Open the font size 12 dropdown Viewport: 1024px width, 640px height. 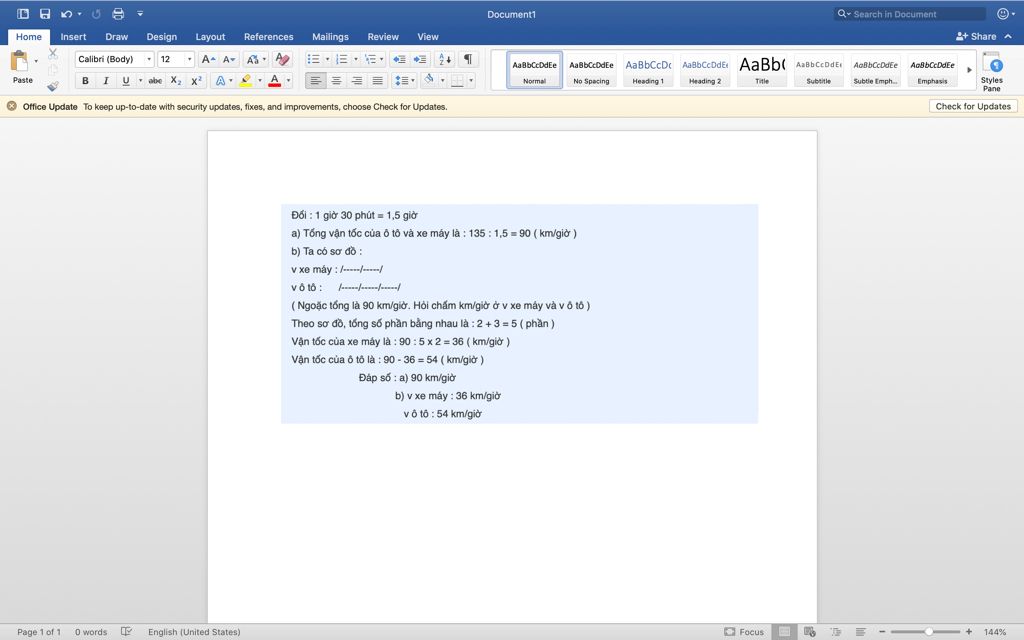[x=189, y=59]
